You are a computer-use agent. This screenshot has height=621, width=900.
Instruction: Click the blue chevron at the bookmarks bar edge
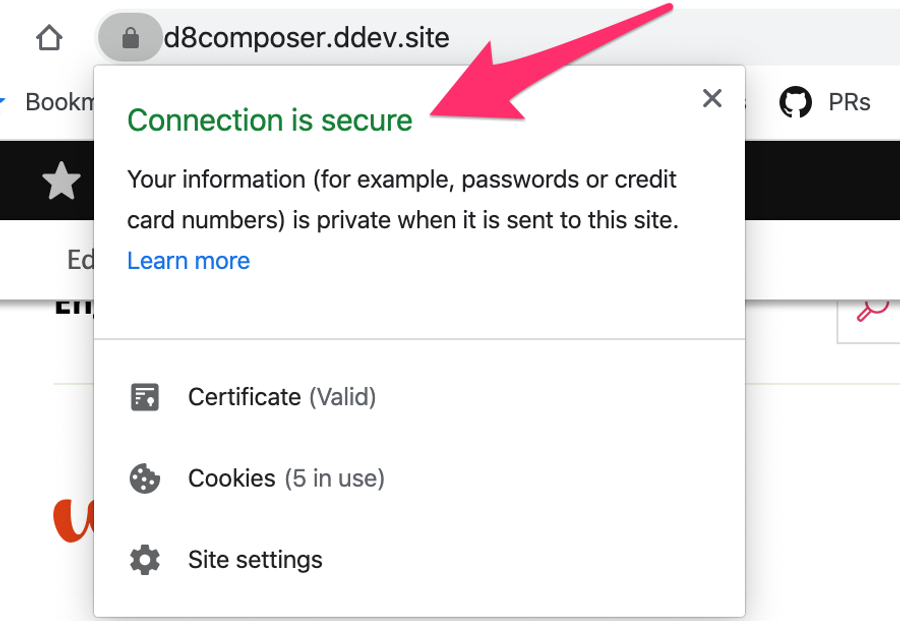(x=4, y=100)
